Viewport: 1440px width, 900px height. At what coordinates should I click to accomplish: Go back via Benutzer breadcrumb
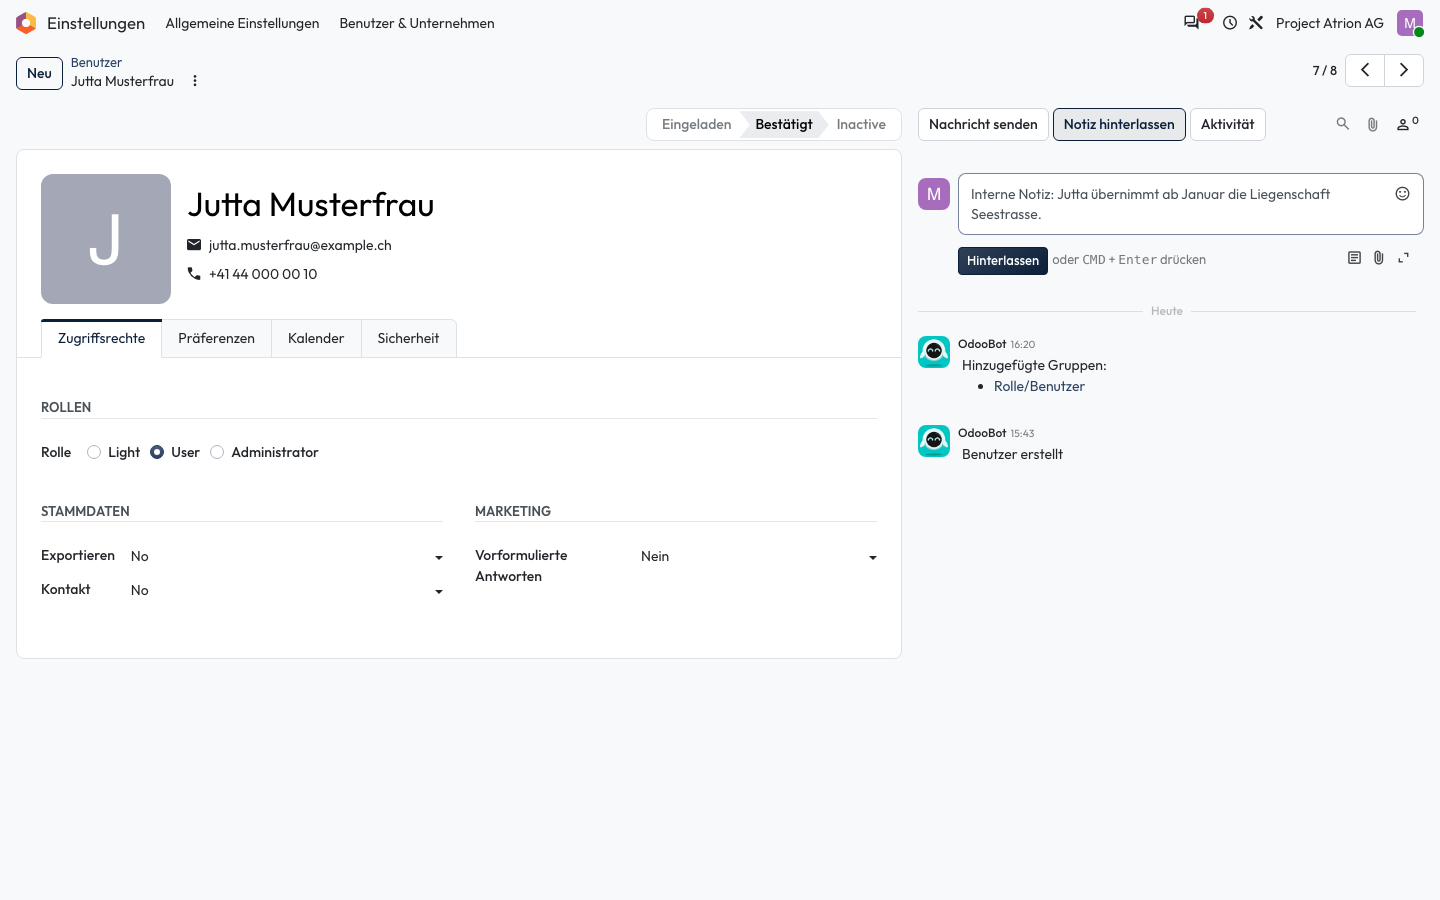(x=96, y=62)
